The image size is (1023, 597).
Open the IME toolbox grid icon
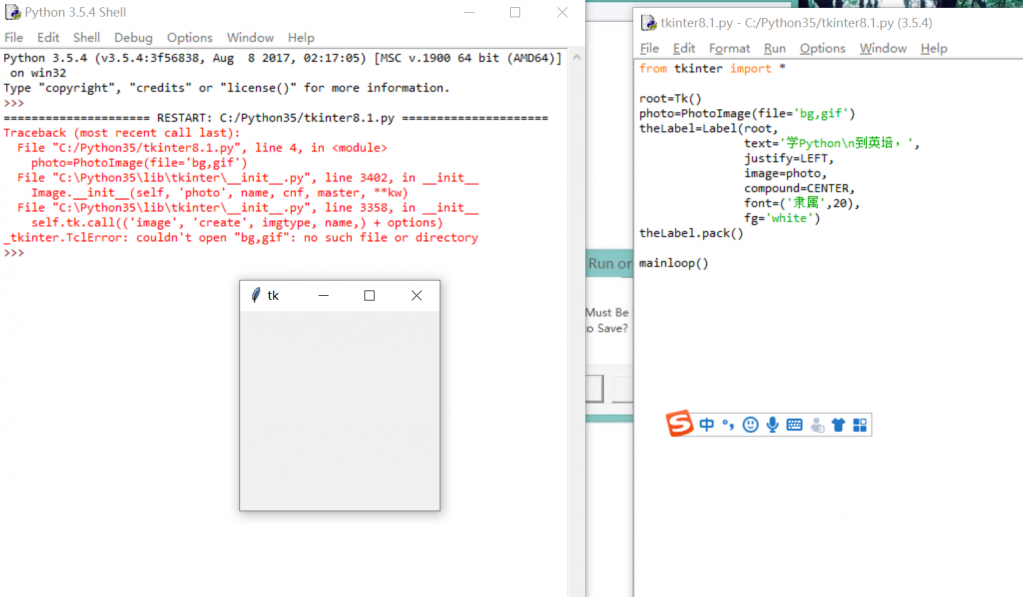click(859, 425)
